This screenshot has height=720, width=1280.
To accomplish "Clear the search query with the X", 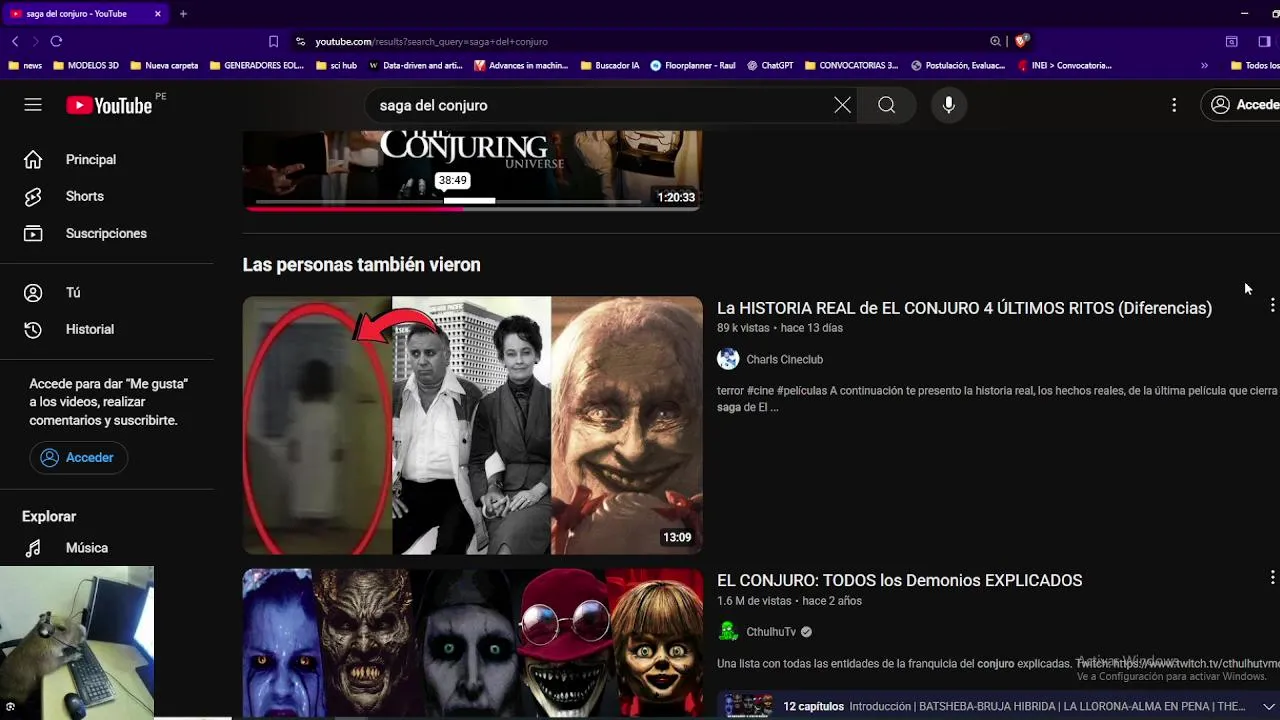I will [x=843, y=105].
